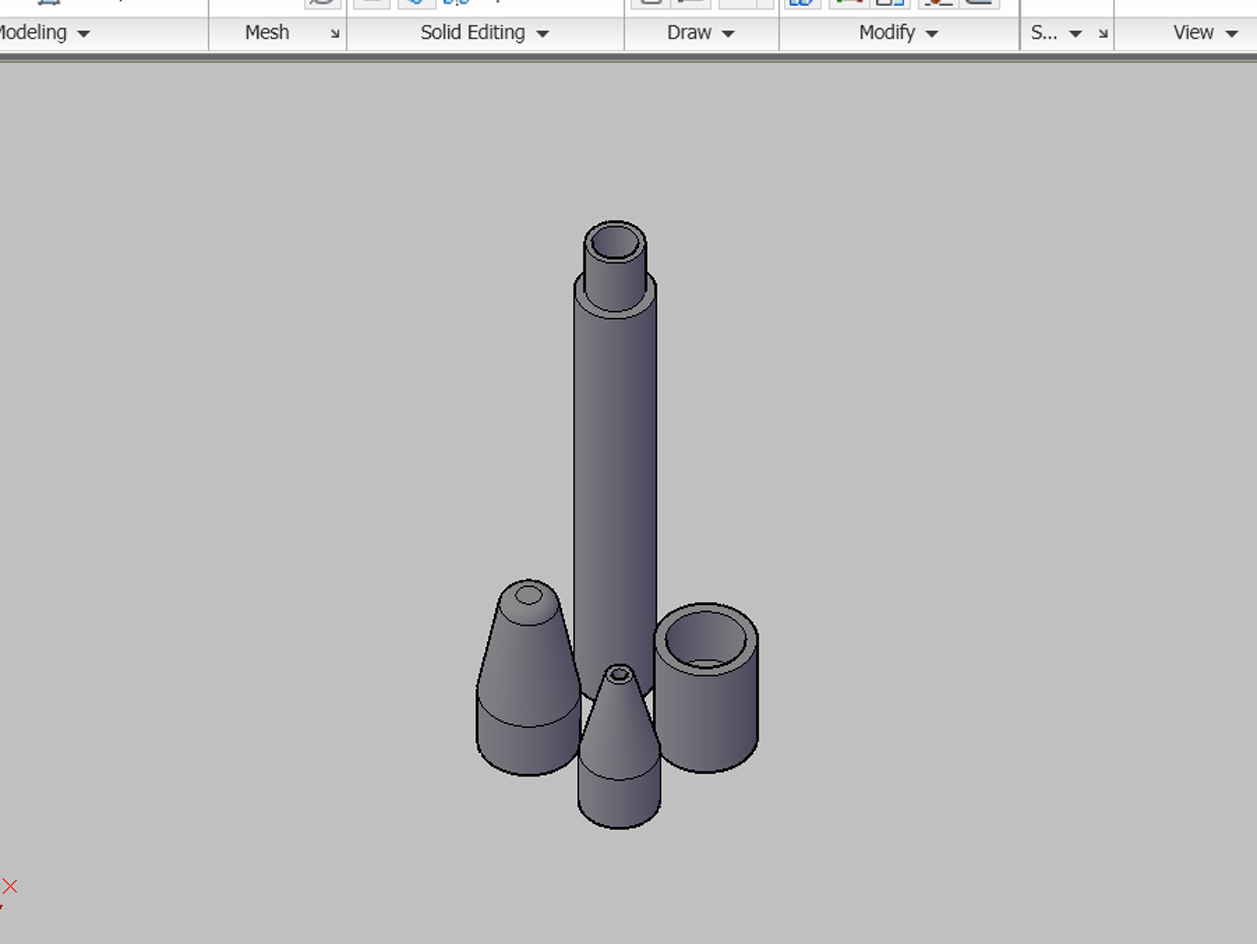Open the Mesh panel dialog launcher arrow
1257x944 pixels.
coord(335,34)
